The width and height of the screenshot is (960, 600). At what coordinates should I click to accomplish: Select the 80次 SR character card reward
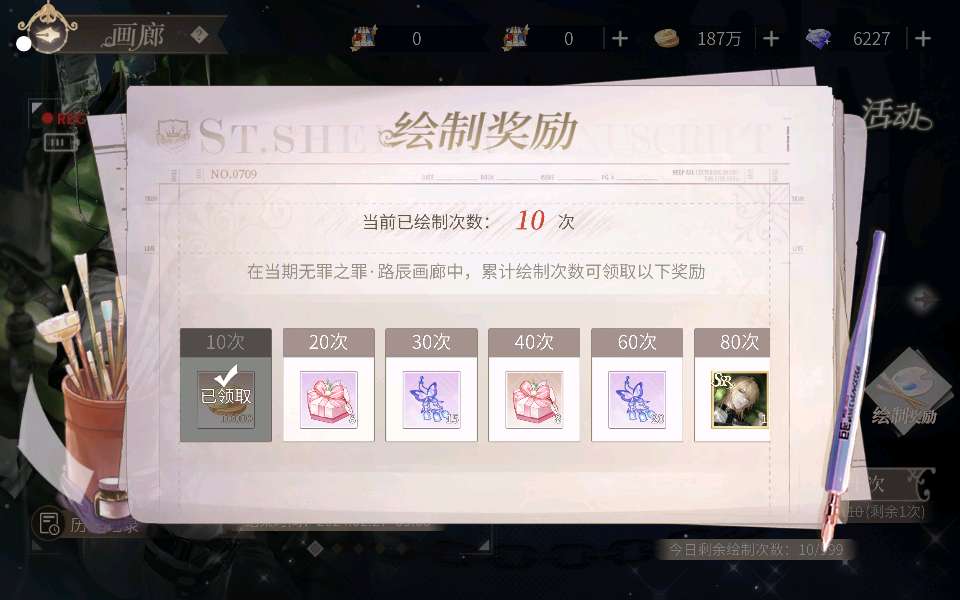739,400
